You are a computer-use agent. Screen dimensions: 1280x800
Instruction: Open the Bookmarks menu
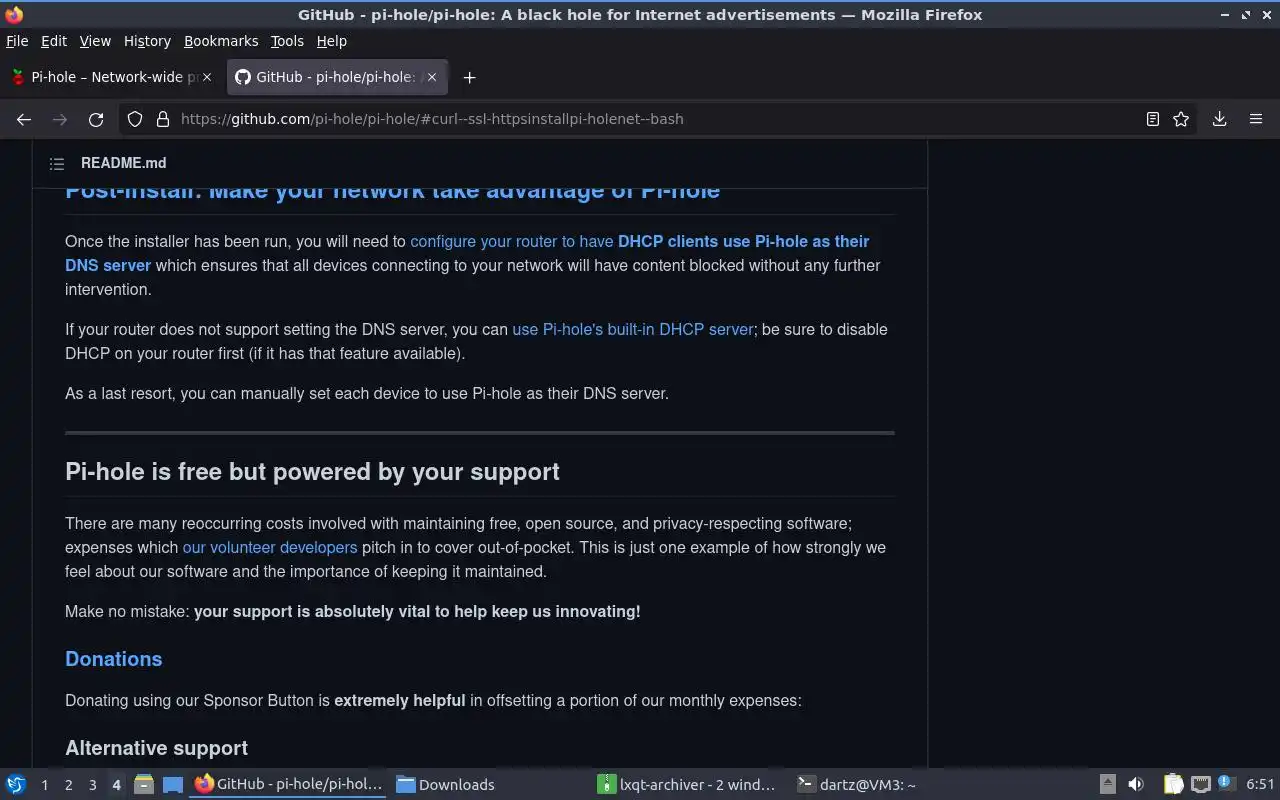click(221, 41)
